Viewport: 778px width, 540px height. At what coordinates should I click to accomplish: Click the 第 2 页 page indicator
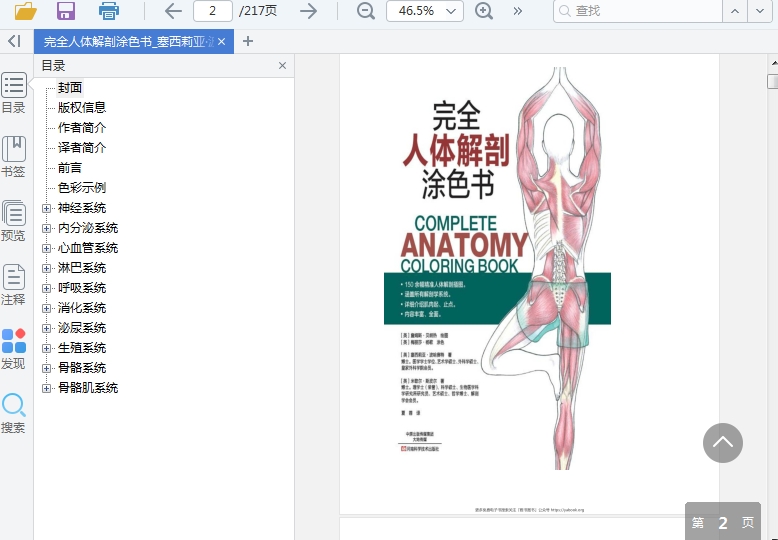coord(722,521)
